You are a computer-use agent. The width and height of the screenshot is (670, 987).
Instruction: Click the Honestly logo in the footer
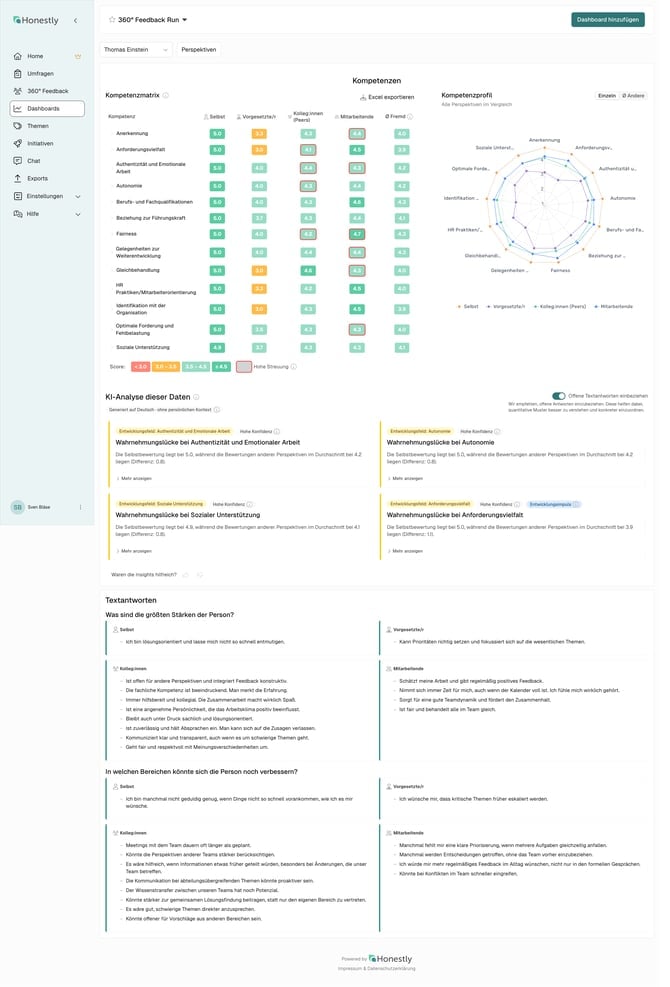390,958
